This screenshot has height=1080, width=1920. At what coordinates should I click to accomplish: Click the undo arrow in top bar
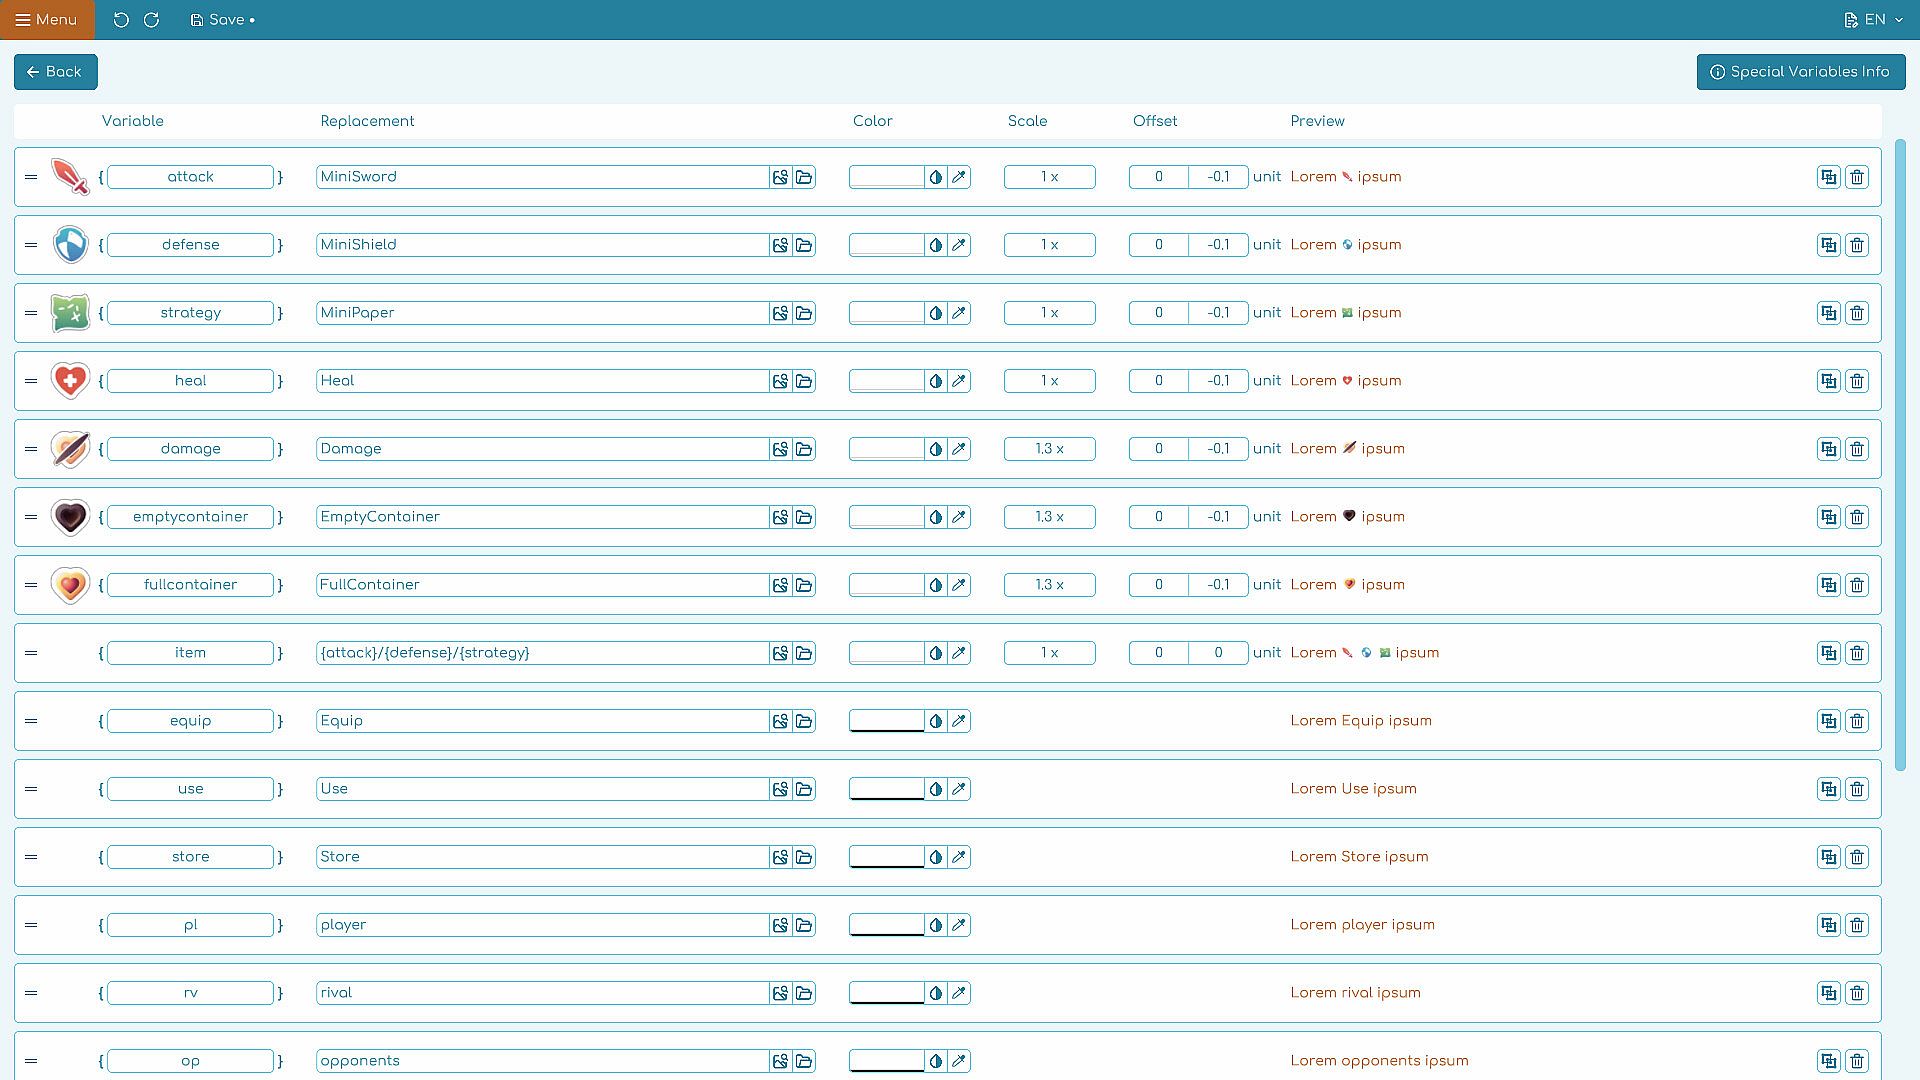[x=121, y=20]
